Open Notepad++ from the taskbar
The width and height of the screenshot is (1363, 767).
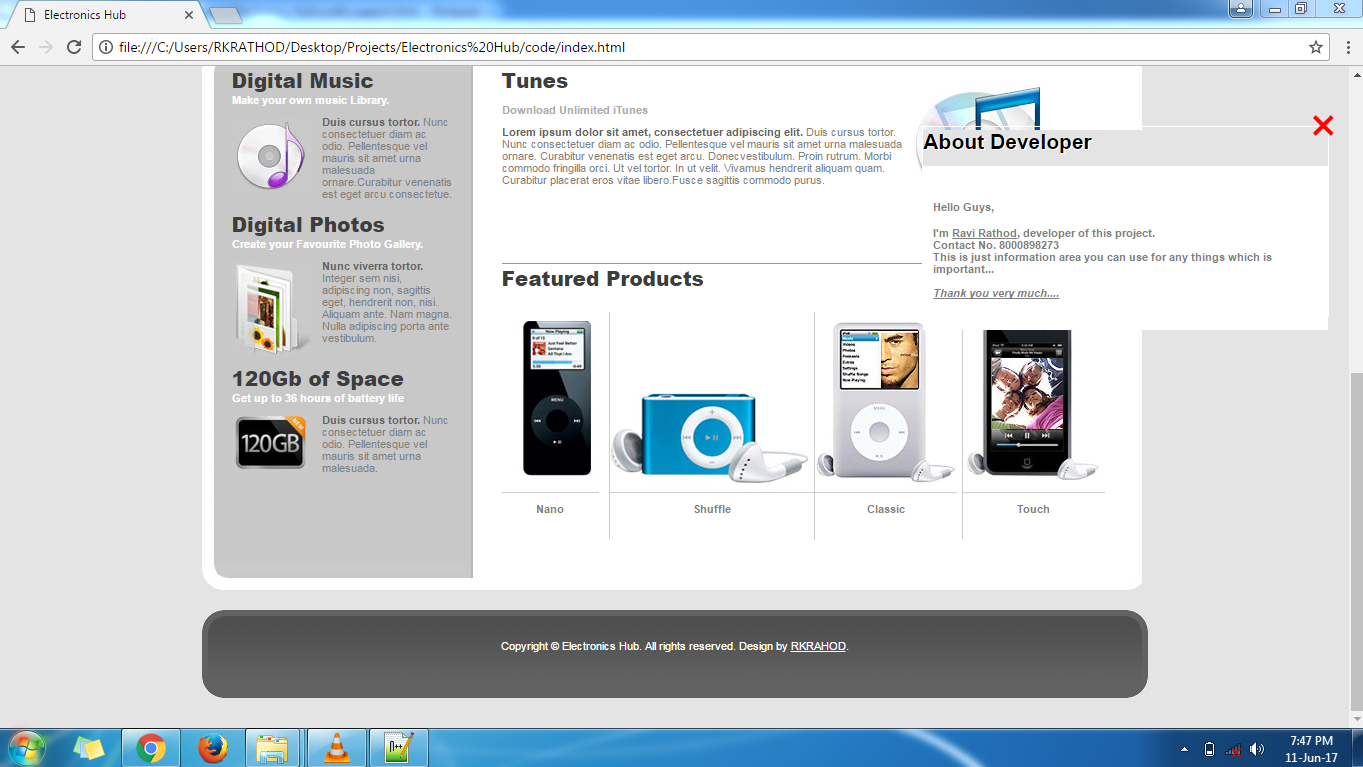(399, 748)
